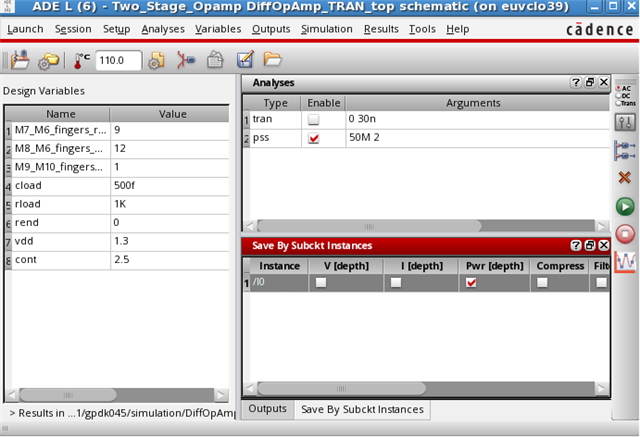Click the green Run Simulation button

pyautogui.click(x=625, y=207)
